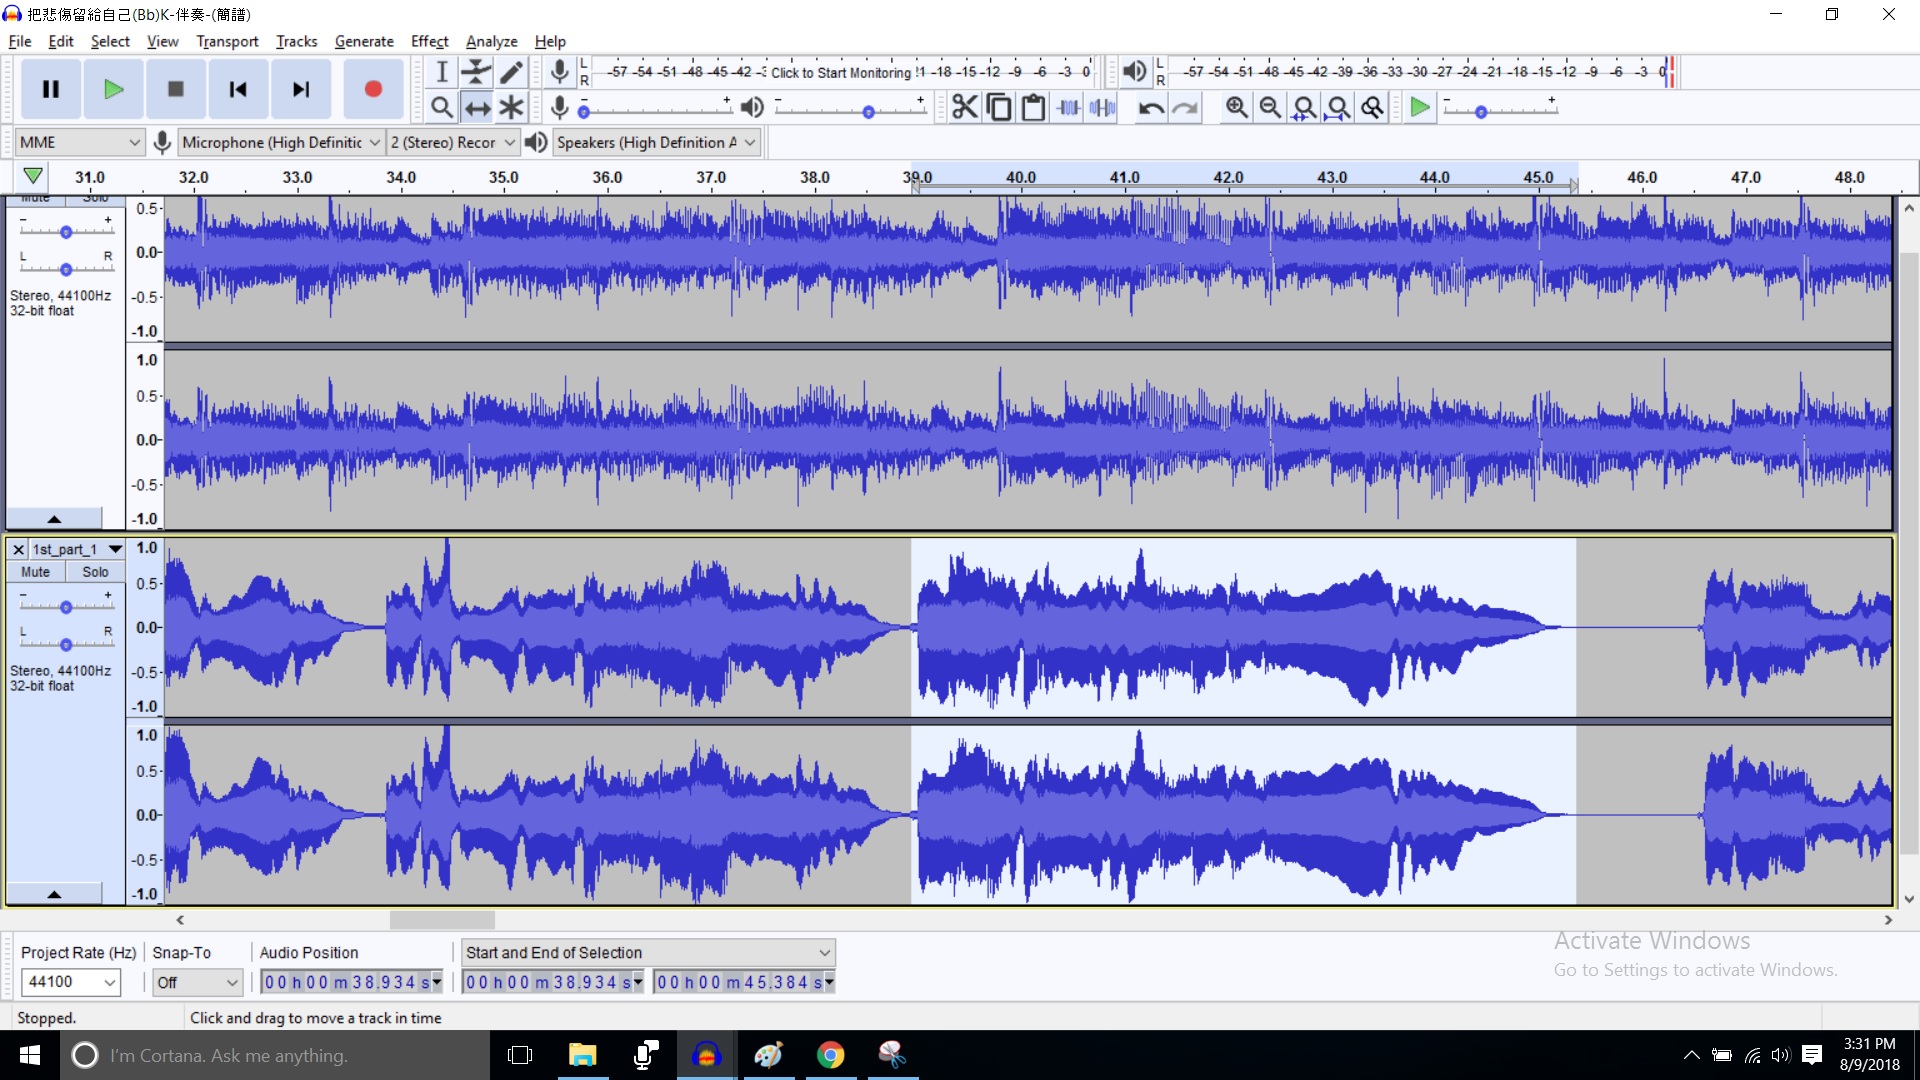Undo the last action
The width and height of the screenshot is (1920, 1080).
tap(1151, 107)
